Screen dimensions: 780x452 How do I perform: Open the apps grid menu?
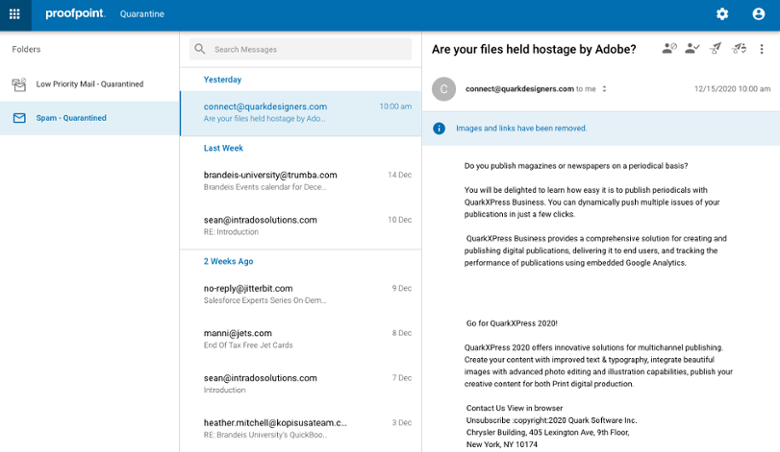click(x=15, y=14)
